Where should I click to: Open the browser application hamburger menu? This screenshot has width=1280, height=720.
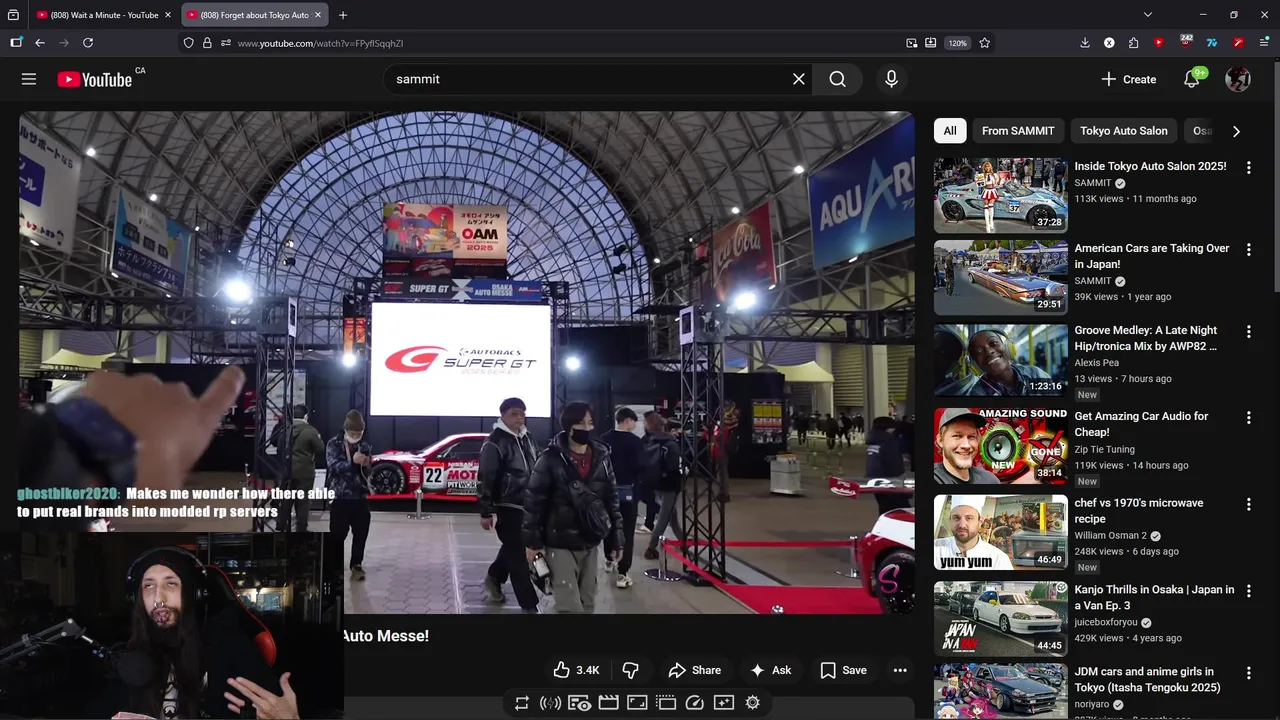1264,43
